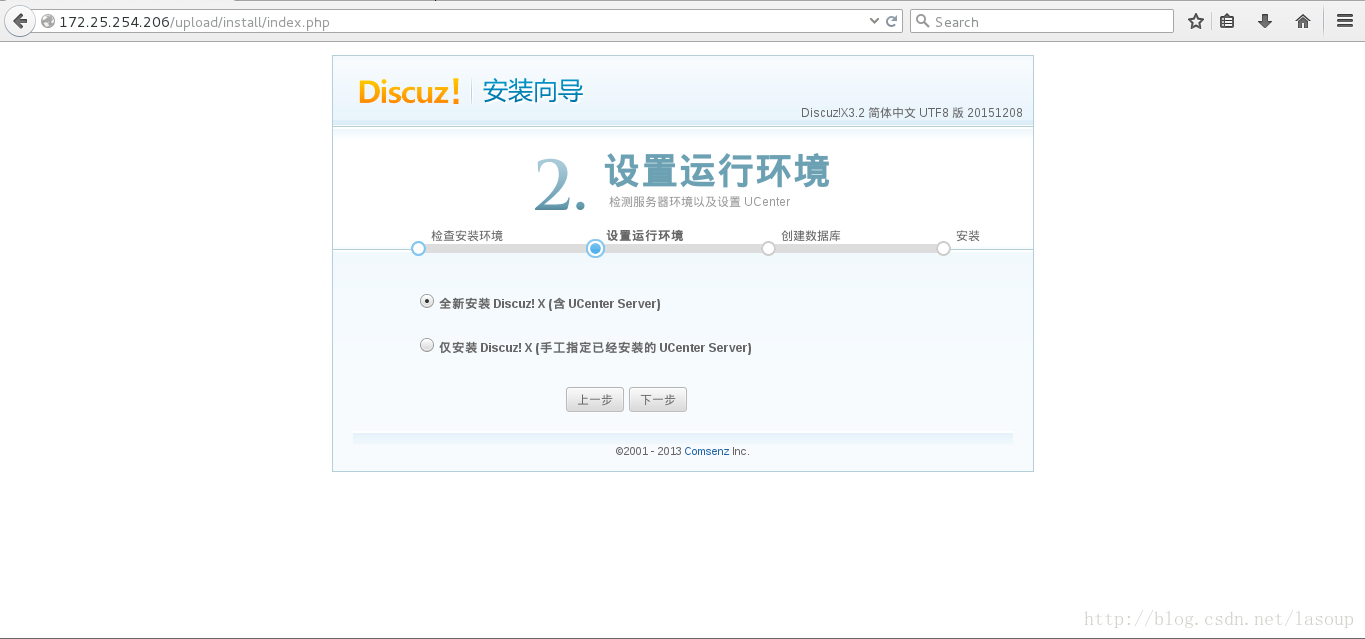This screenshot has width=1365, height=639.
Task: Focus the browser Search field
Action: pos(1041,21)
